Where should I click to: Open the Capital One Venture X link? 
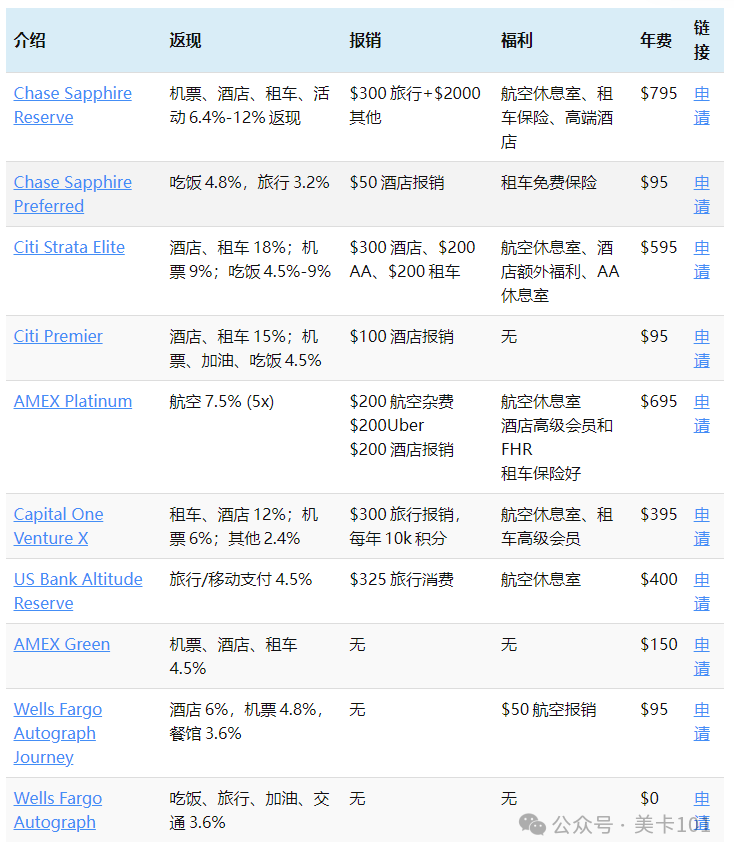coord(58,526)
